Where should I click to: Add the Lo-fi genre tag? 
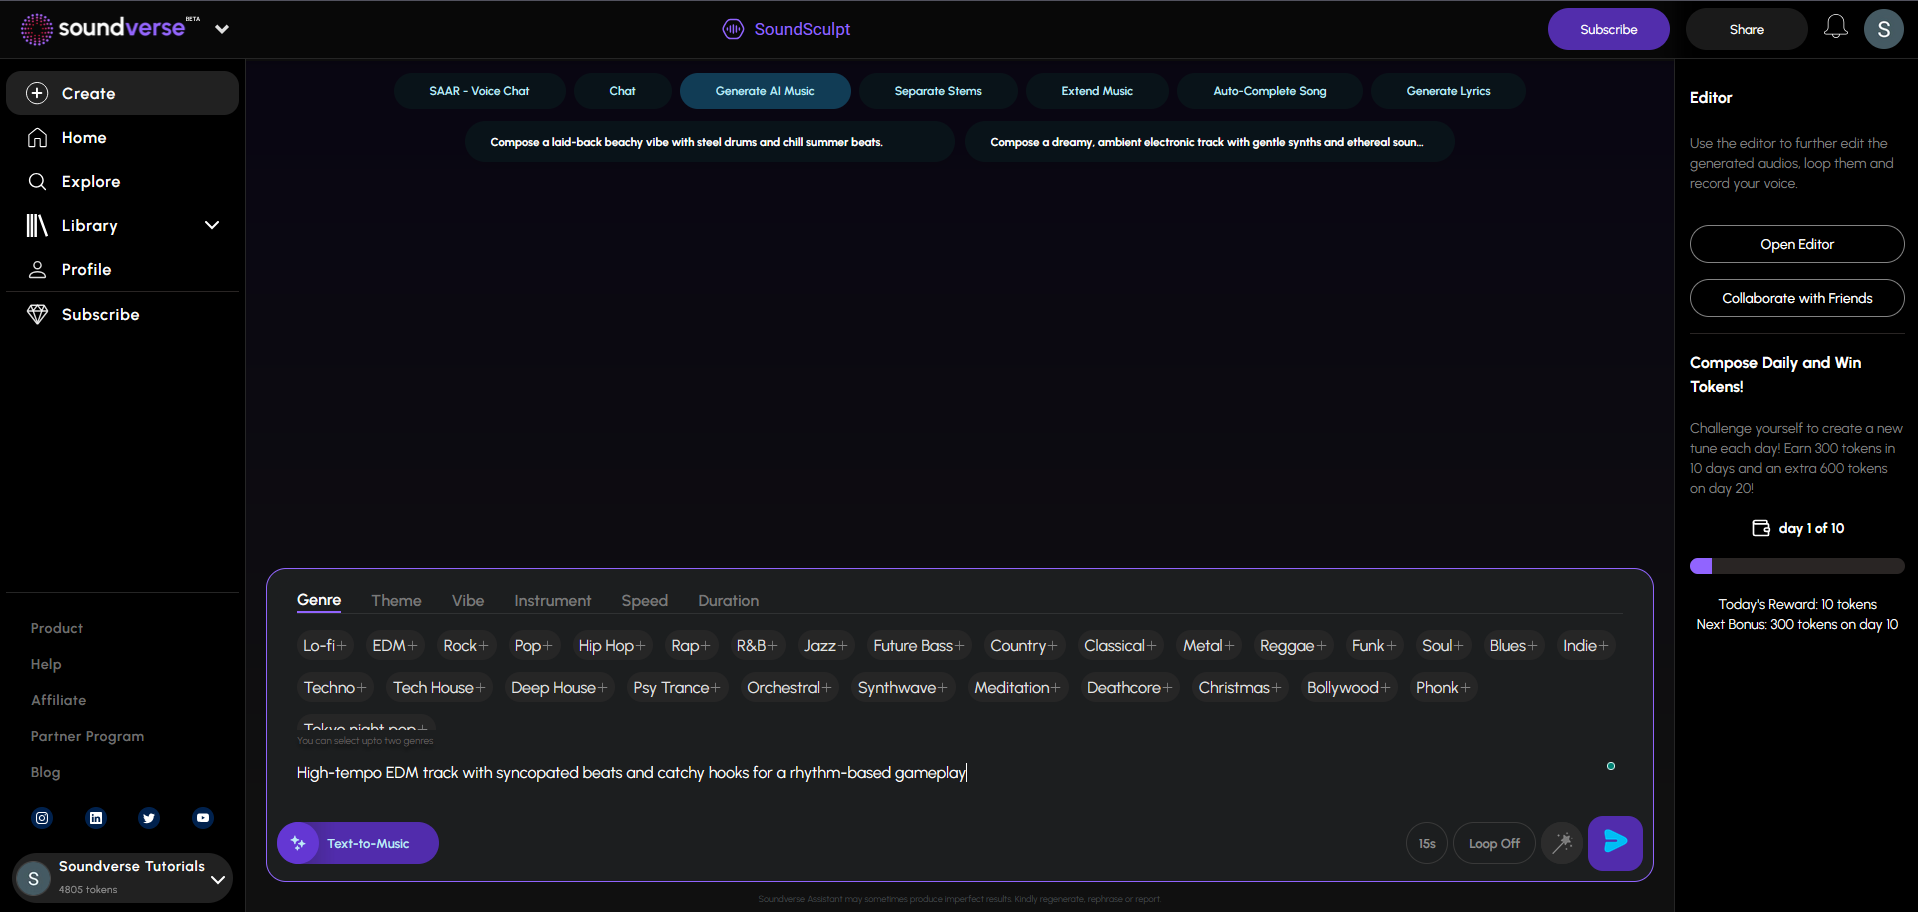[324, 646]
